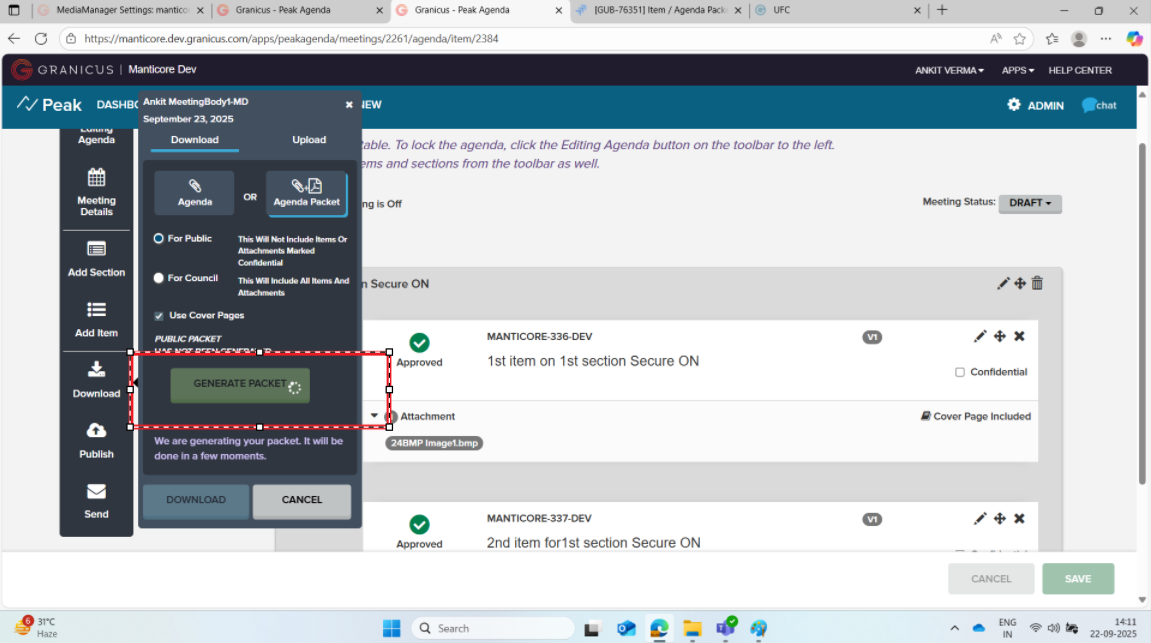Click the Publish cloud icon
1151x643 pixels.
click(x=96, y=431)
